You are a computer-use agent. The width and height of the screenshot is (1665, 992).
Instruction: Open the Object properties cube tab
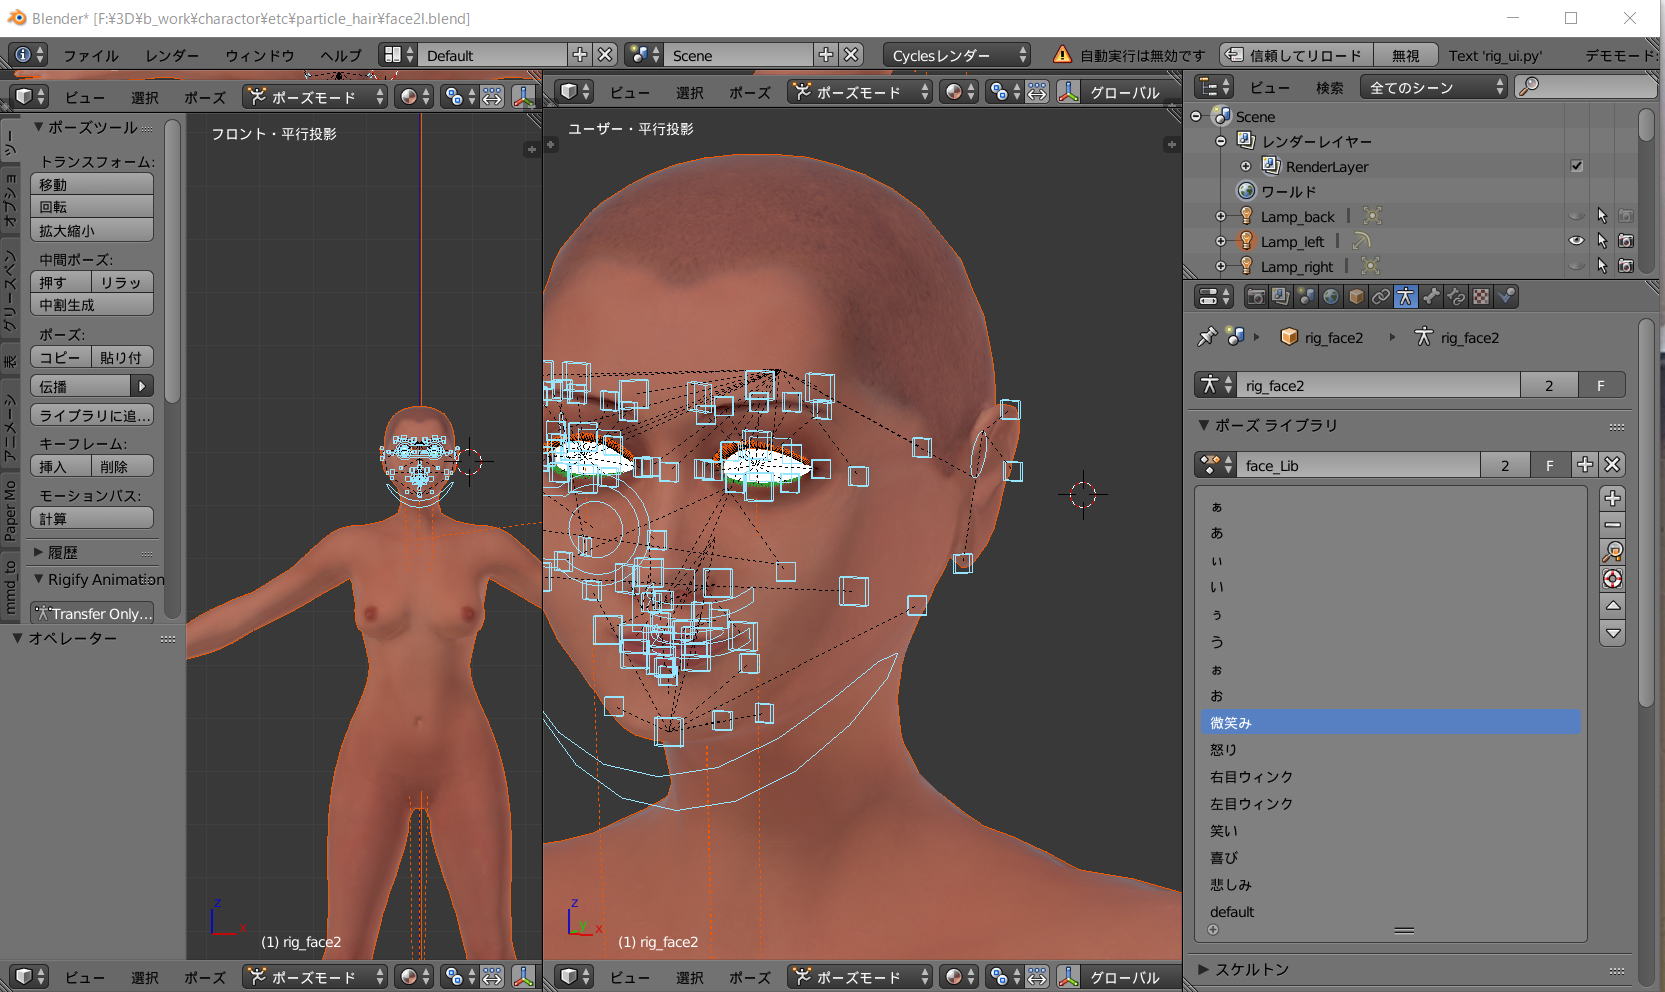tap(1356, 297)
